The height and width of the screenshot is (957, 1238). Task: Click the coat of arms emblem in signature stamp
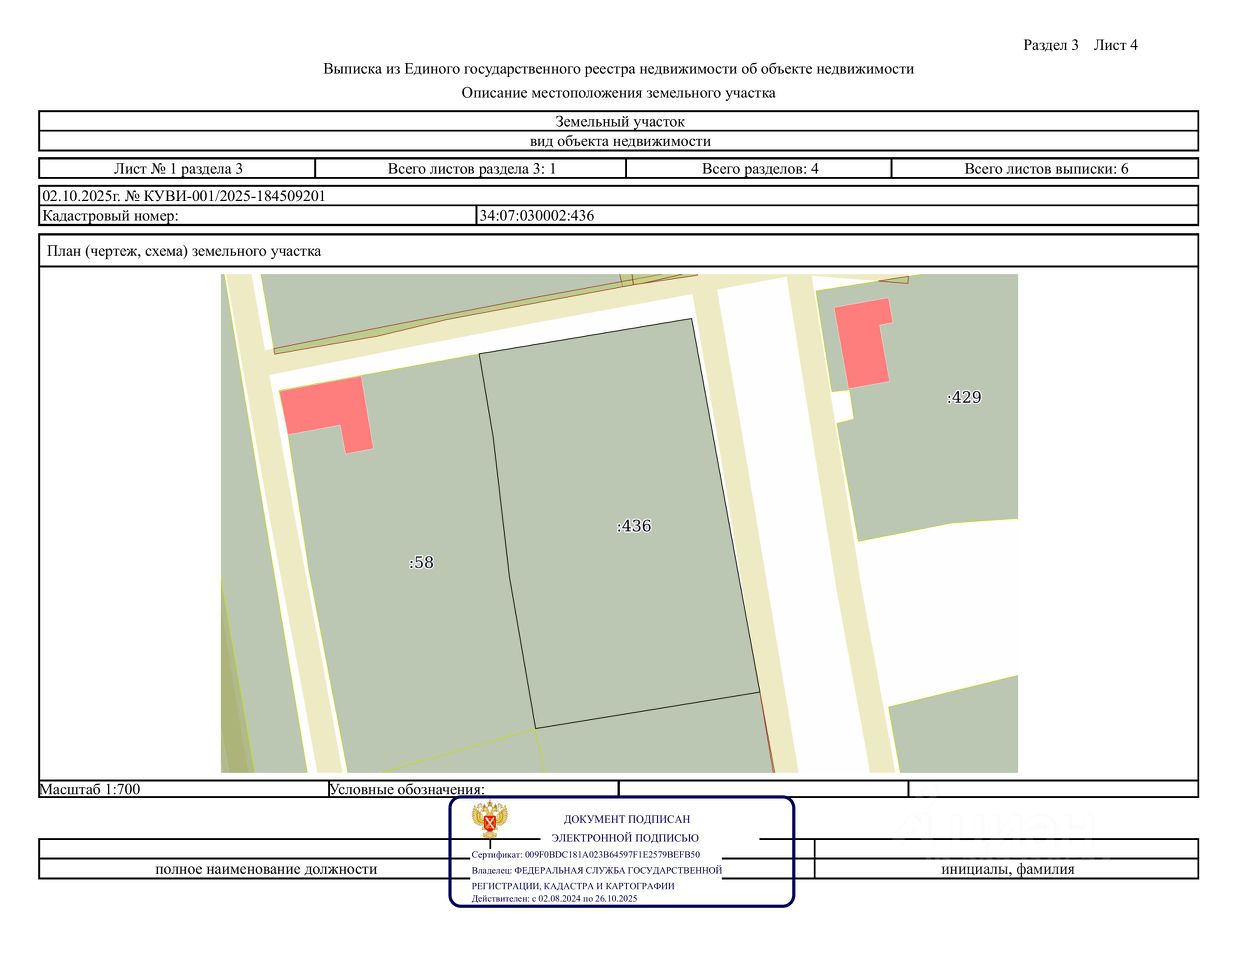(x=490, y=820)
